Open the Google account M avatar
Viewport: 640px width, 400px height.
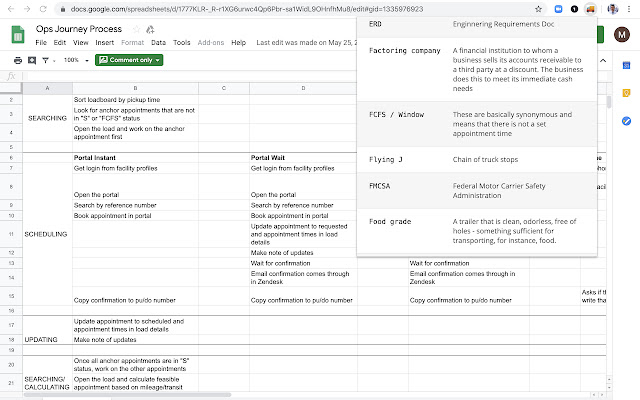pos(622,35)
